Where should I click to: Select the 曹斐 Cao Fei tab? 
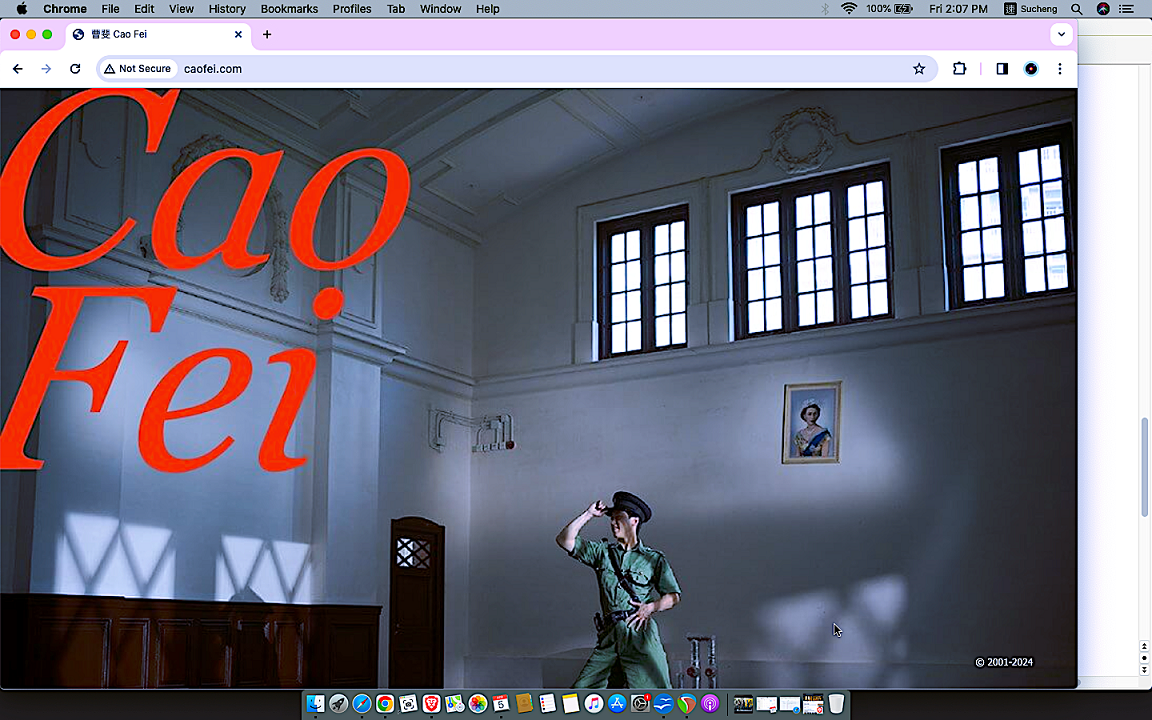(x=159, y=35)
